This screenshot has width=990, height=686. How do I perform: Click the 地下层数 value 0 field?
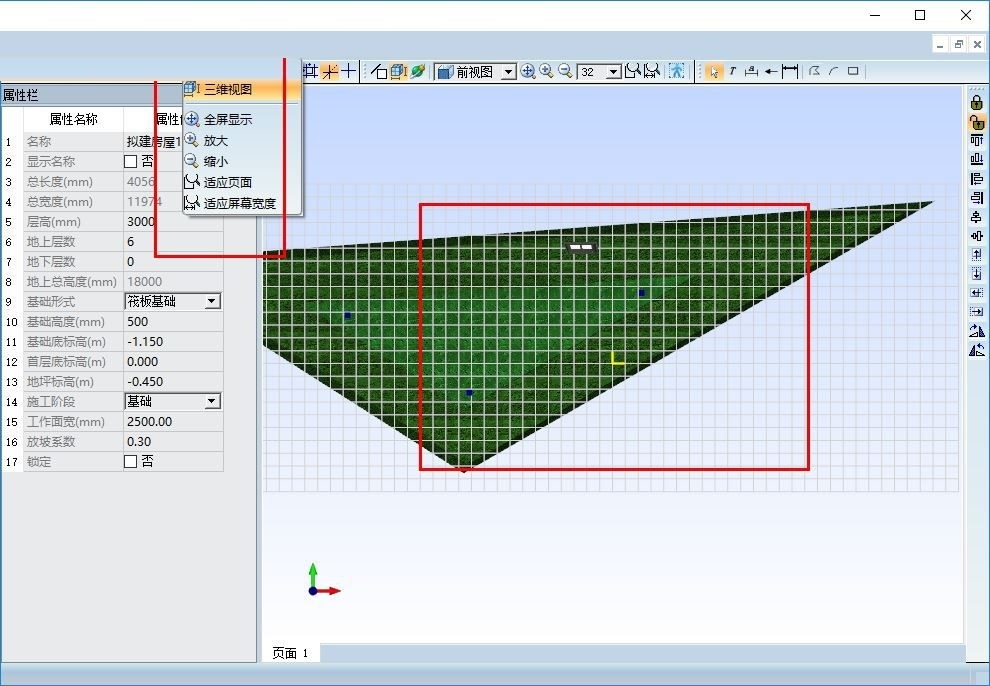coord(173,262)
